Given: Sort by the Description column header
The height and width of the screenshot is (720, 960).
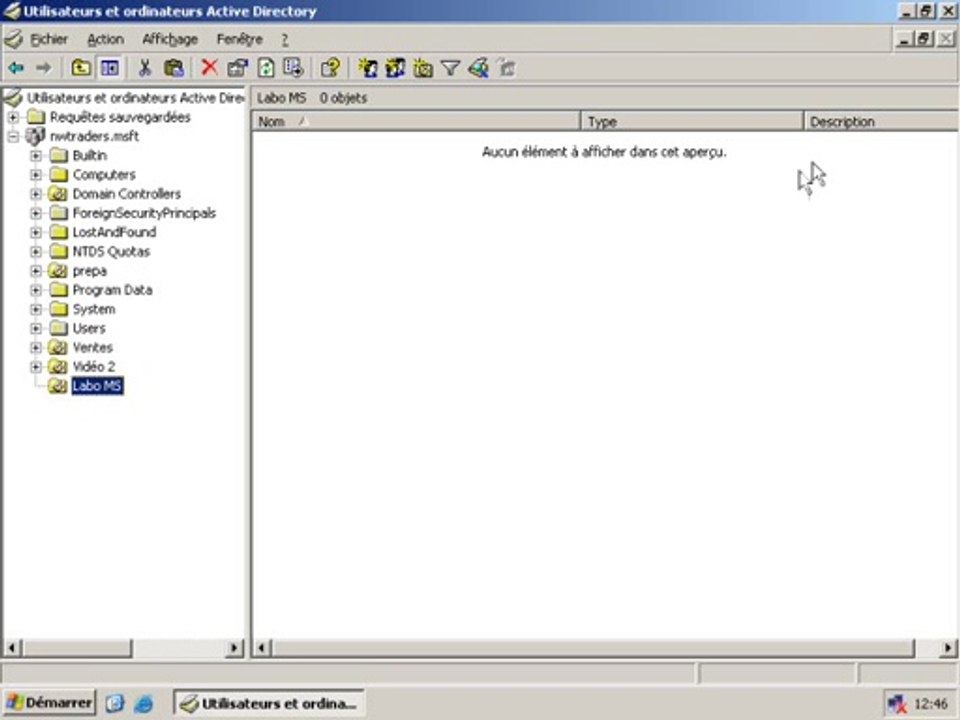Looking at the screenshot, I should [x=881, y=121].
